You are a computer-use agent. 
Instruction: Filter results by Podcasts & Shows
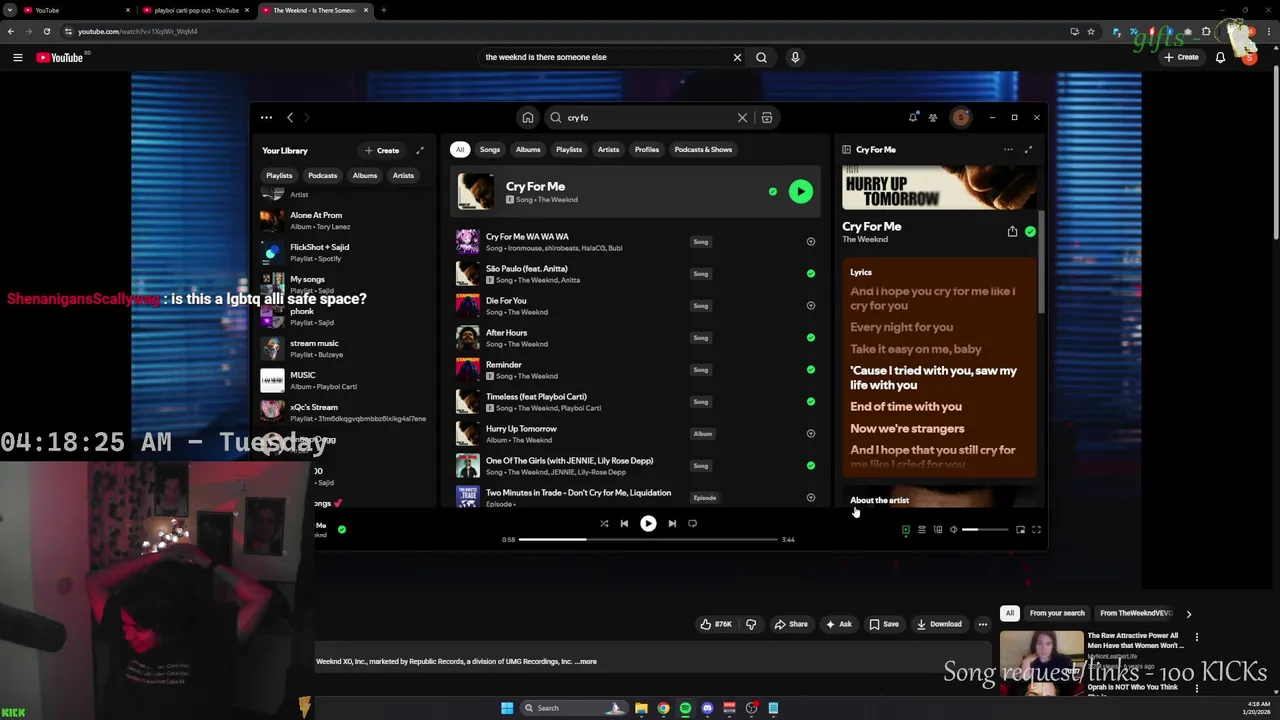[x=703, y=150]
